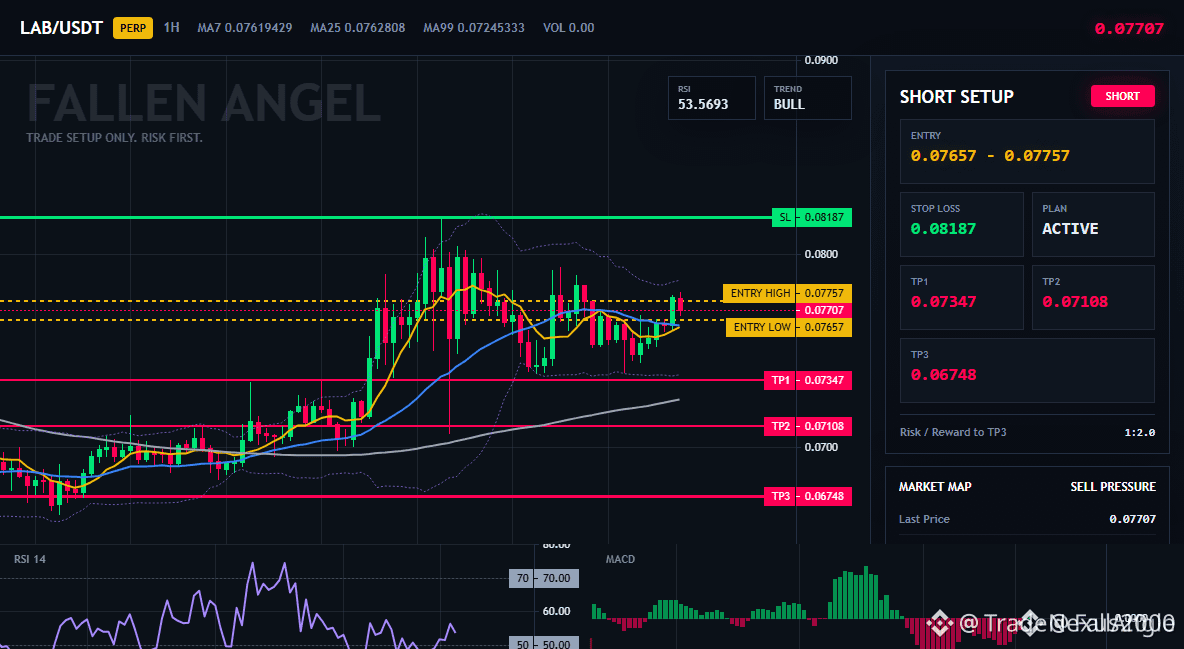Screen dimensions: 1184x649
Task: Click the Last Price value 0.07707
Action: coord(1132,519)
